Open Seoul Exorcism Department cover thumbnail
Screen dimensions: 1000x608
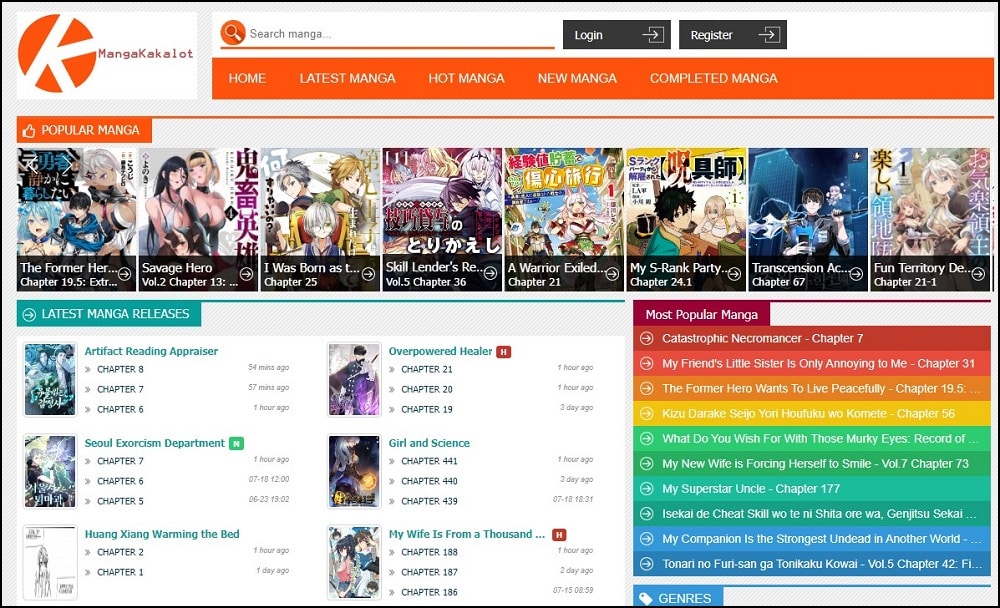tap(50, 471)
